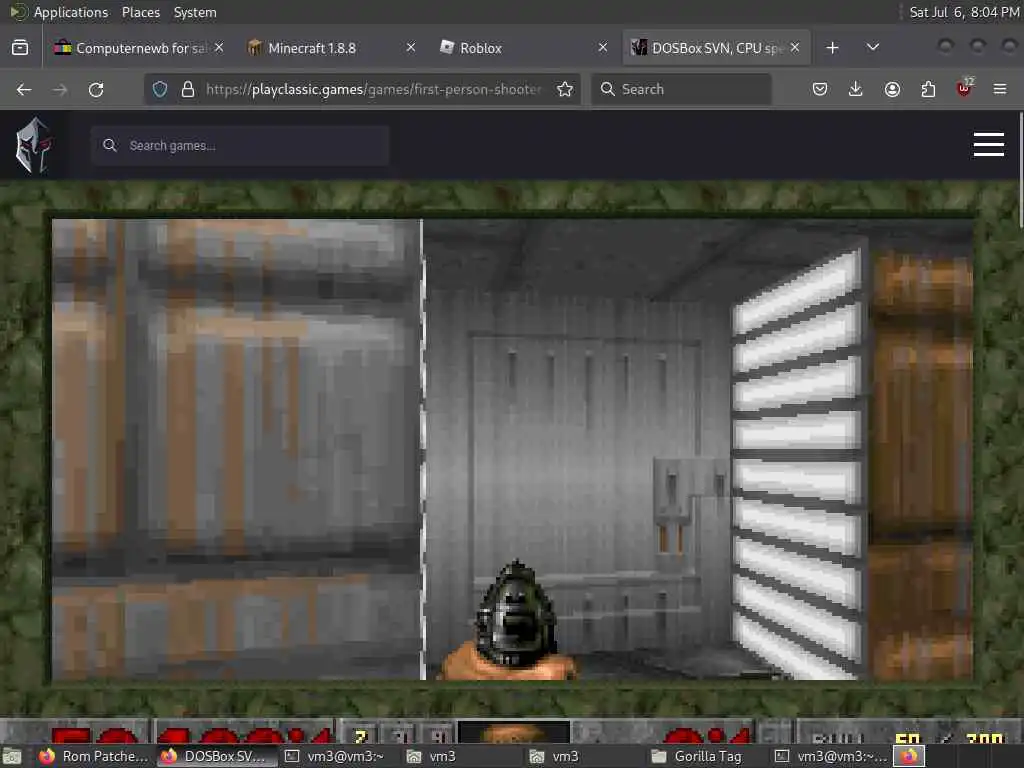1024x768 pixels.
Task: Open Firefox recent tabs view icon
Action: click(20, 48)
